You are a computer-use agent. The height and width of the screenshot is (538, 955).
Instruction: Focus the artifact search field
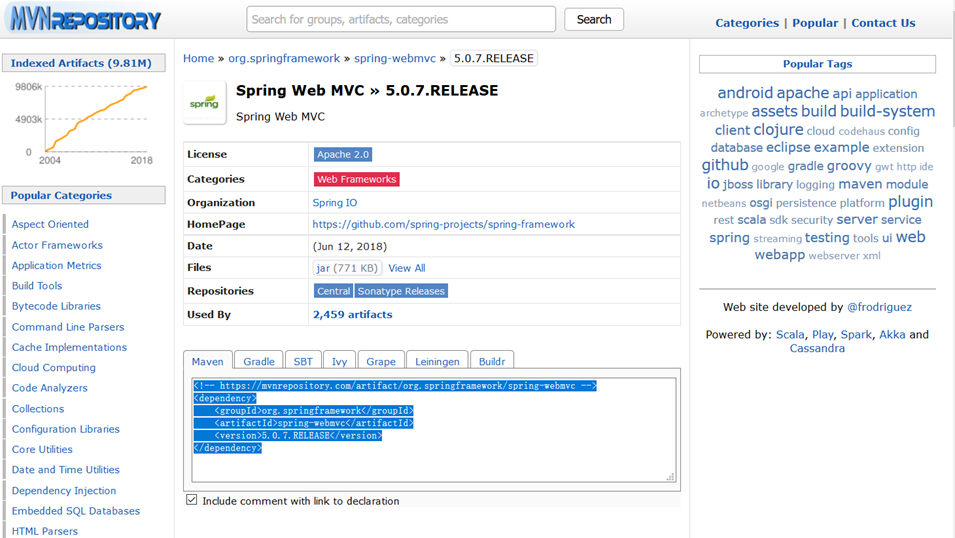401,19
